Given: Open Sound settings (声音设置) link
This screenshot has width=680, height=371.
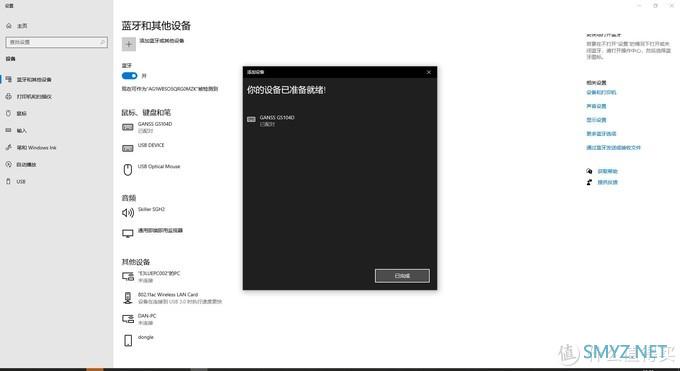Looking at the screenshot, I should pyautogui.click(x=596, y=106).
